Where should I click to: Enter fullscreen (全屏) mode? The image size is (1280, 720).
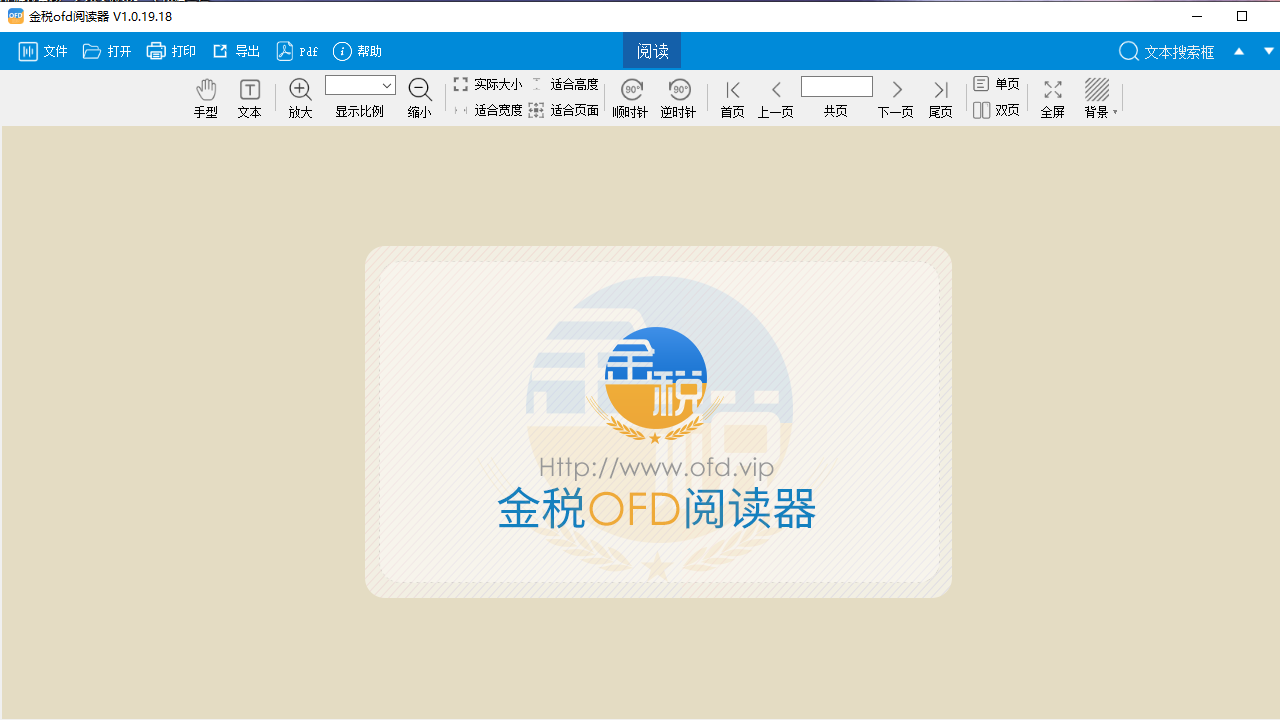[1052, 98]
